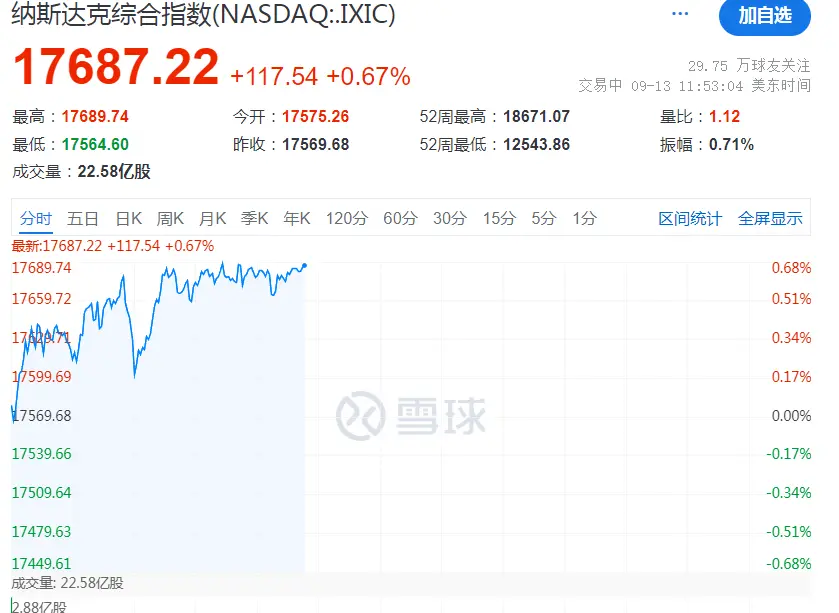Viewport: 839px width, 613px height.
Task: Click the 17539.66 price axis label
Action: tap(42, 454)
